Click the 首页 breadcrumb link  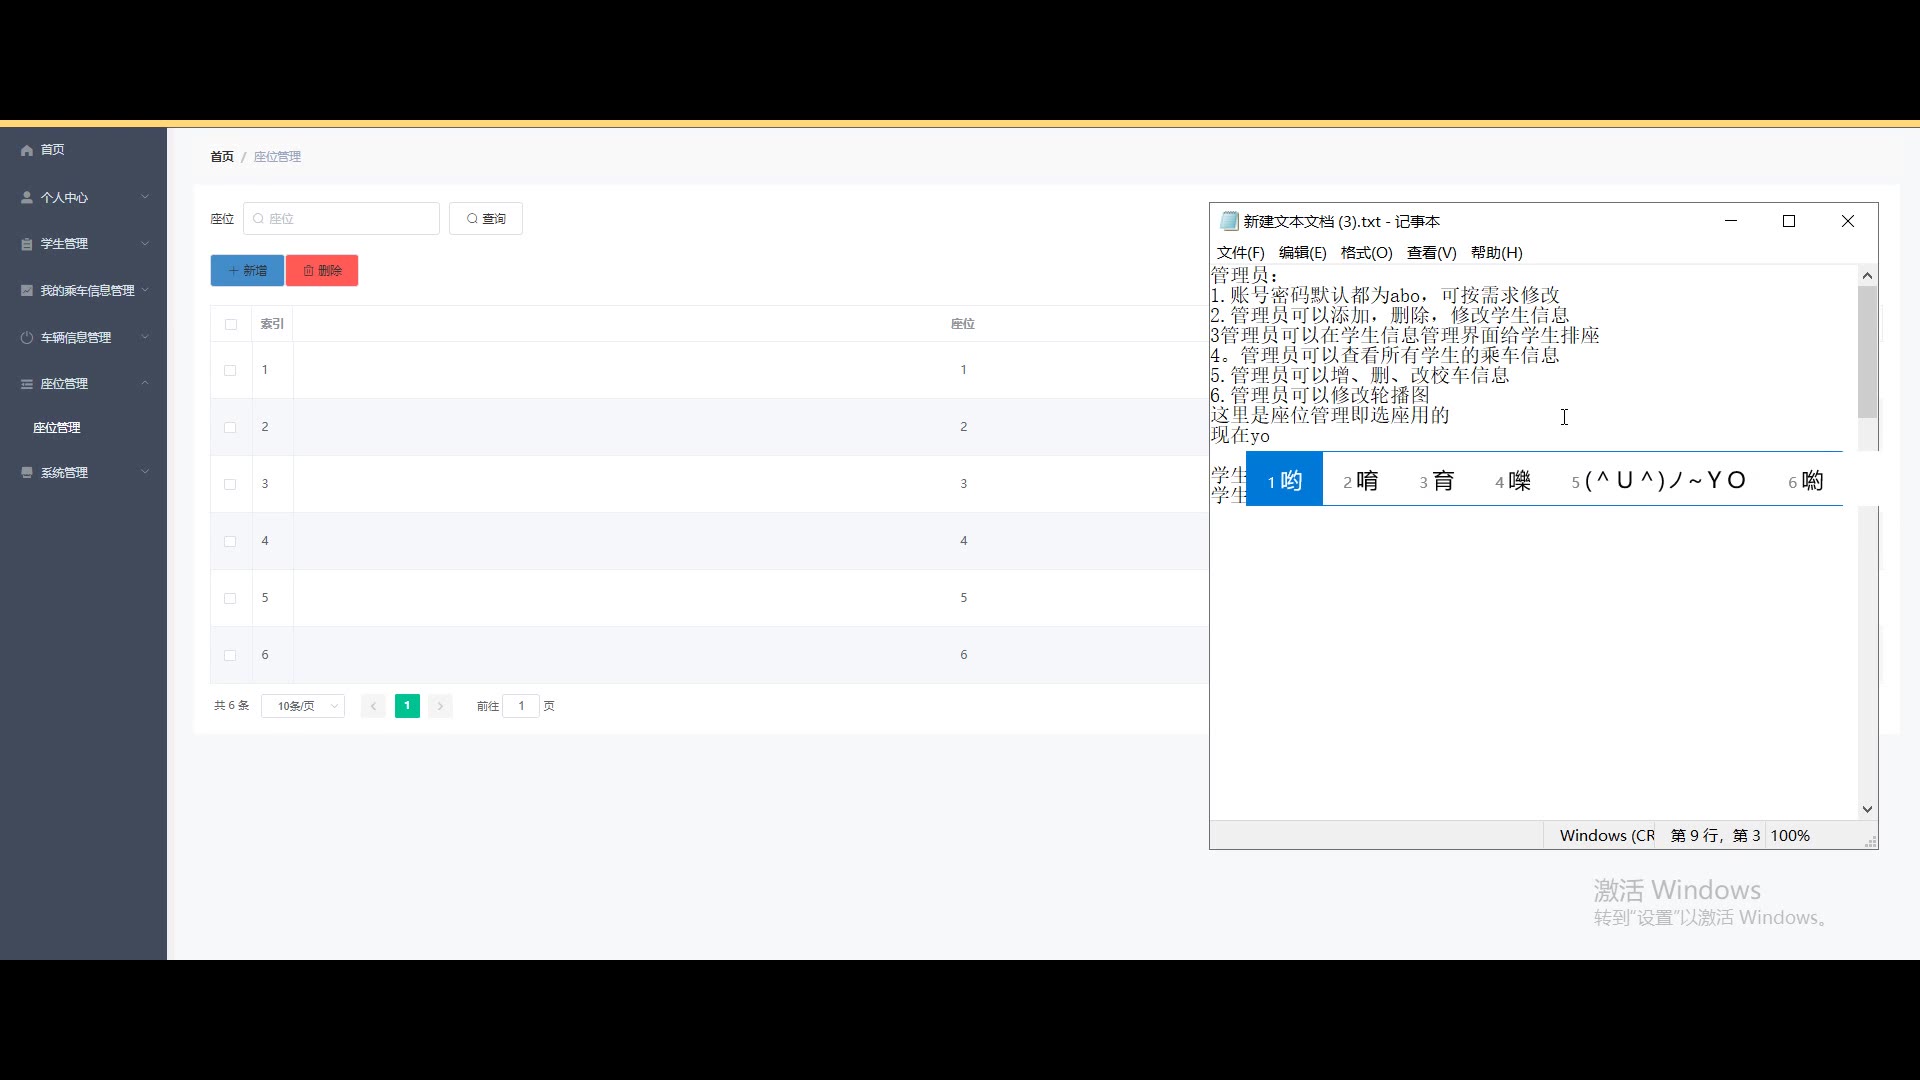(x=222, y=157)
